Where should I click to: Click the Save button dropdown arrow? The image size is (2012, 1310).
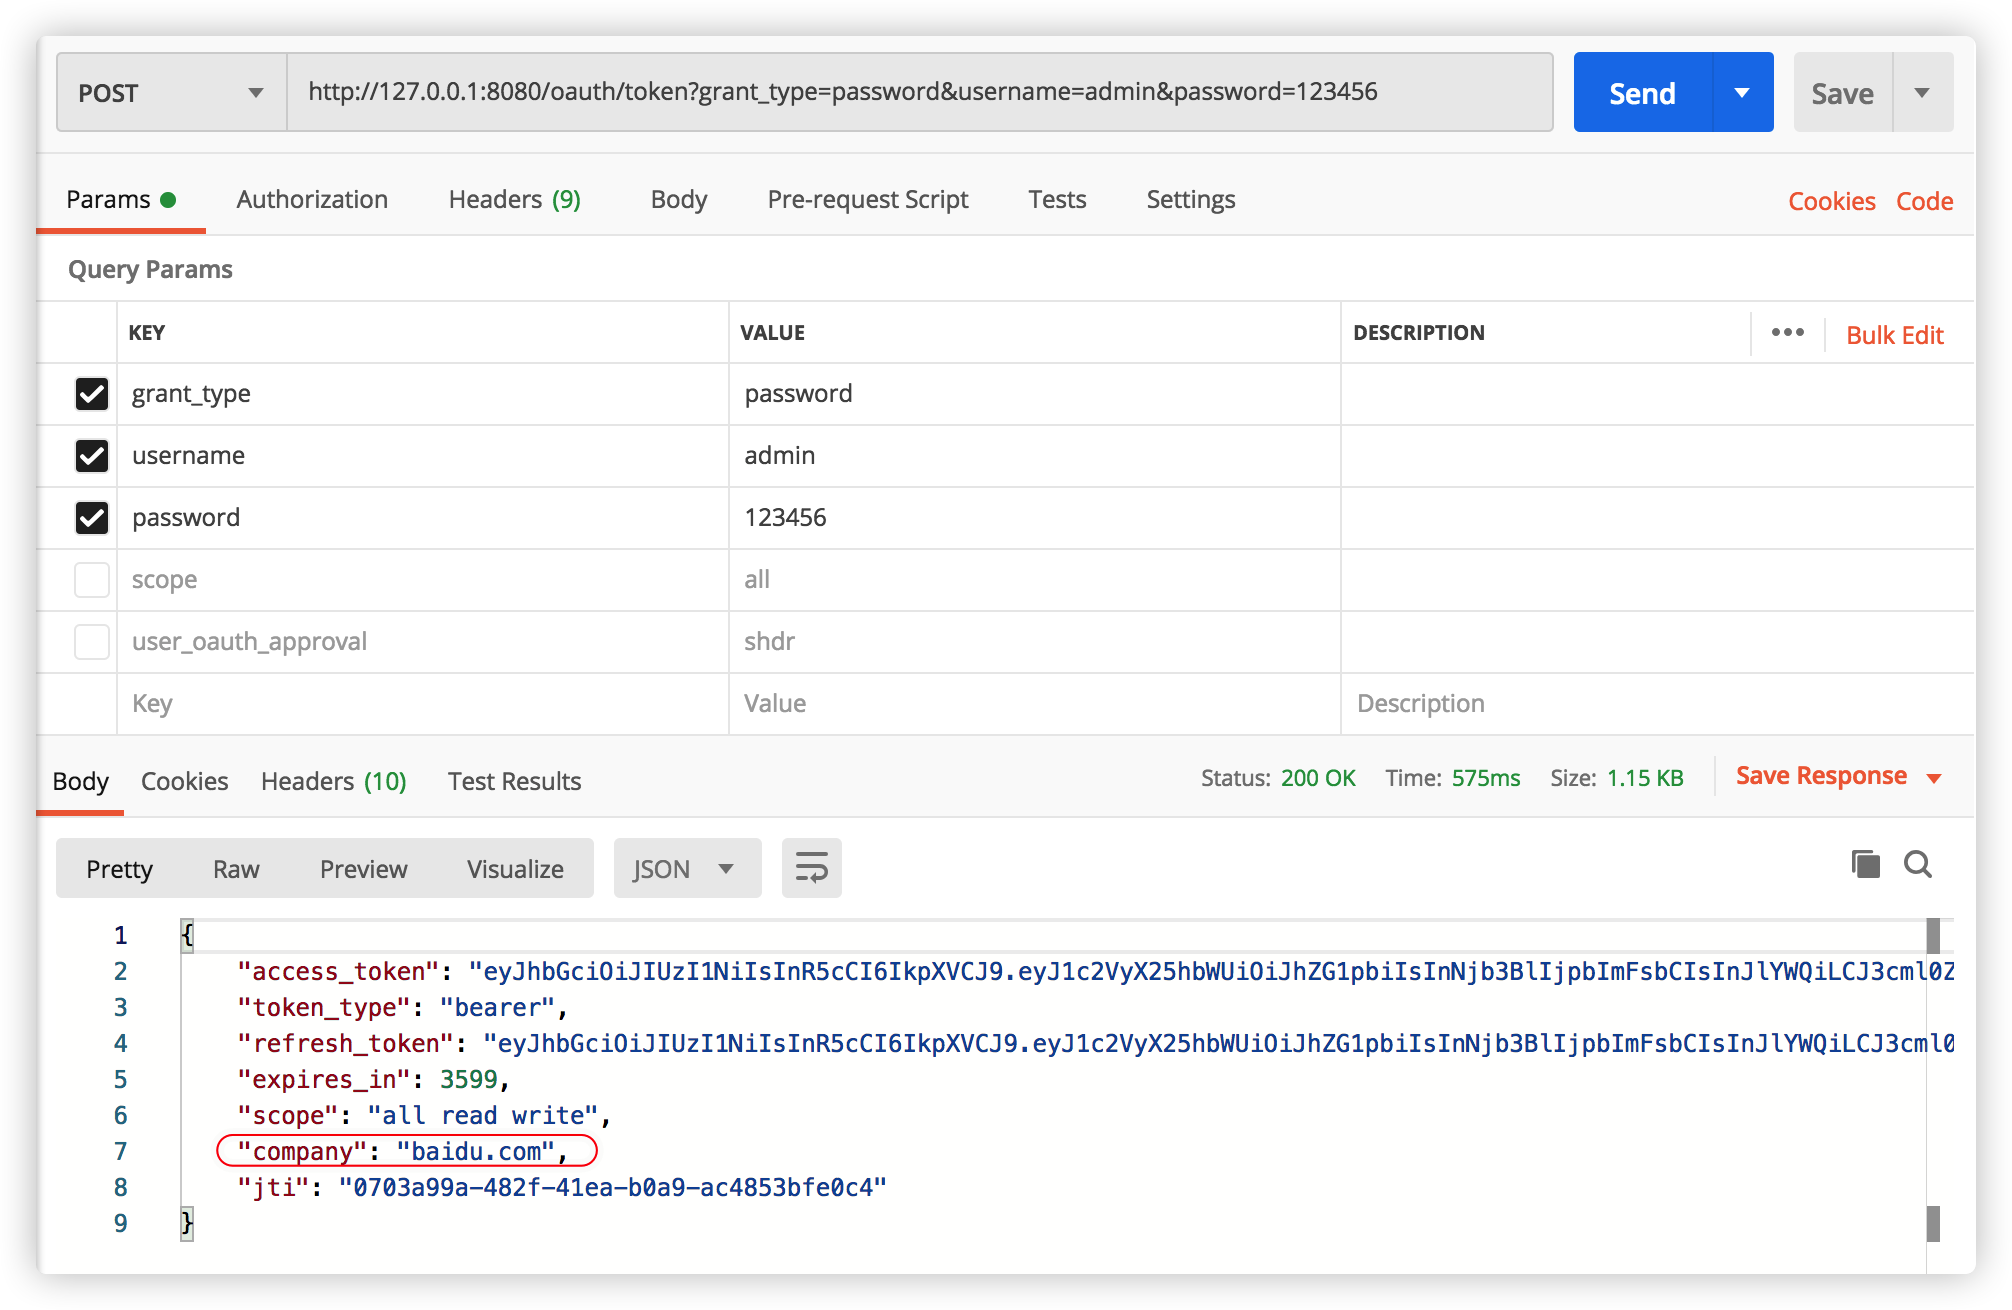pyautogui.click(x=1921, y=93)
